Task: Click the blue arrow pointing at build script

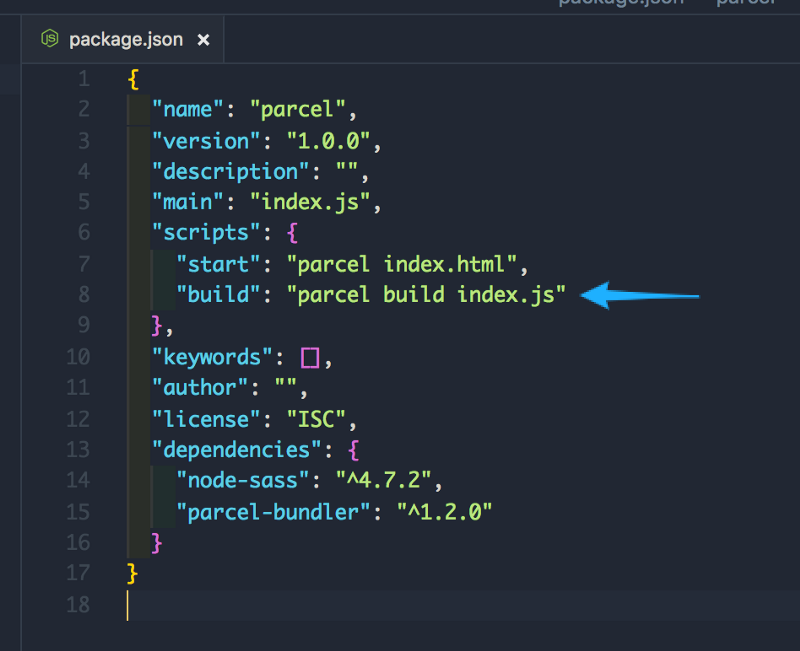Action: coord(639,295)
